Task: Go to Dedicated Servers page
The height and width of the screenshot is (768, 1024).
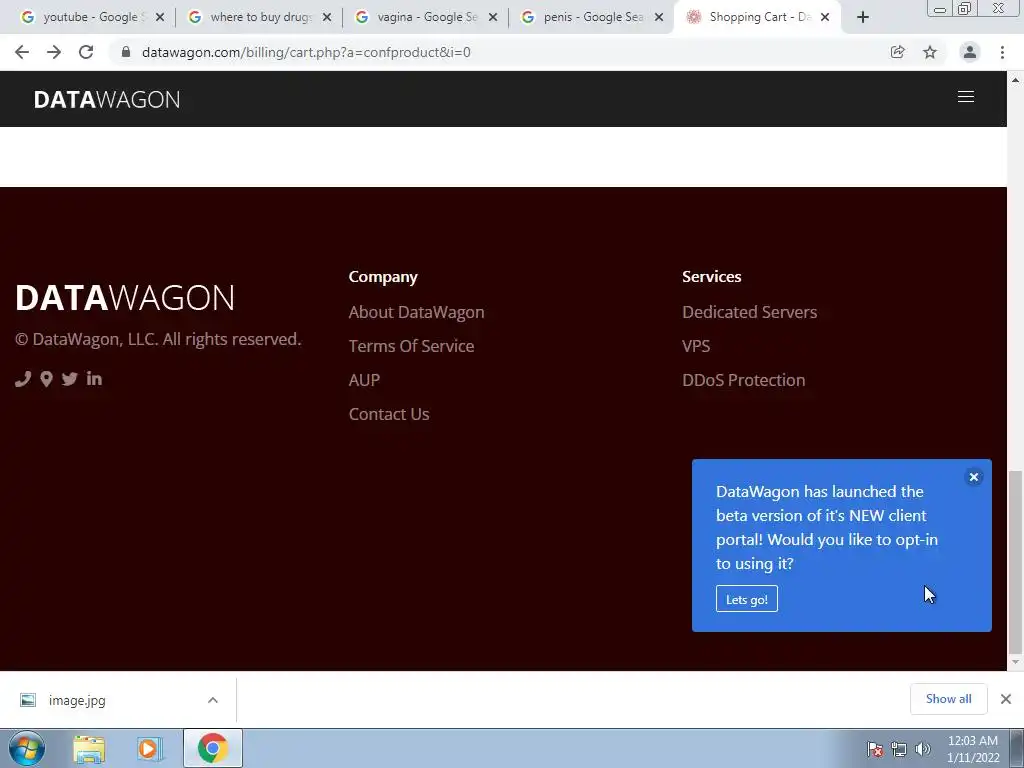Action: (x=750, y=312)
